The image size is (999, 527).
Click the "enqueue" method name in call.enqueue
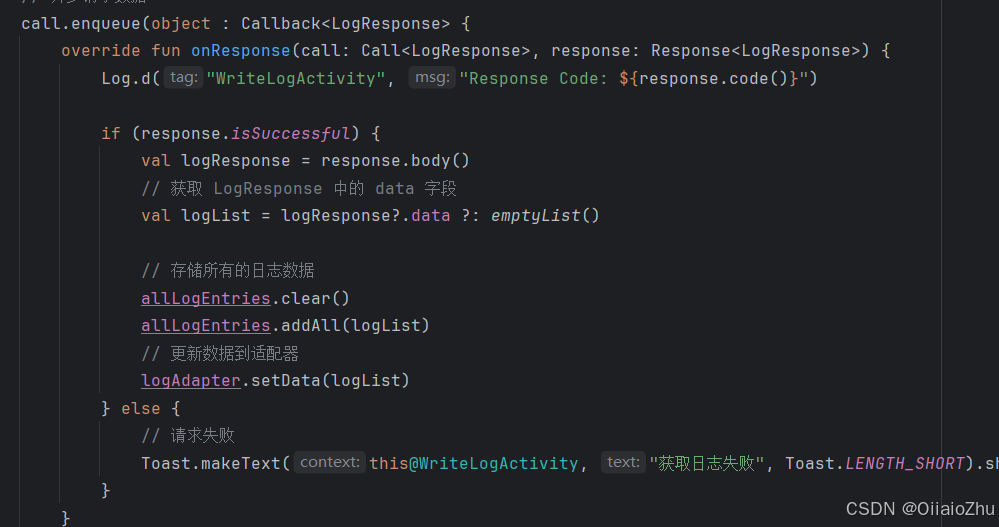pos(106,24)
